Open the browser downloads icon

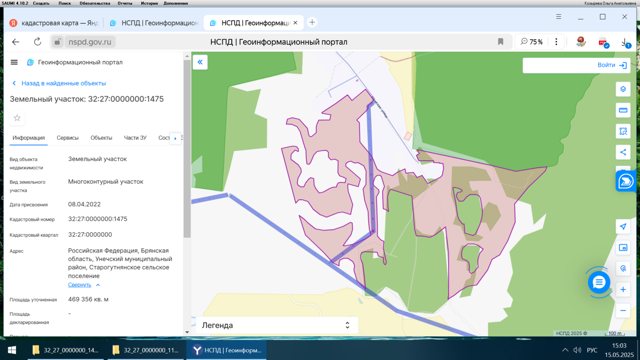[x=625, y=42]
